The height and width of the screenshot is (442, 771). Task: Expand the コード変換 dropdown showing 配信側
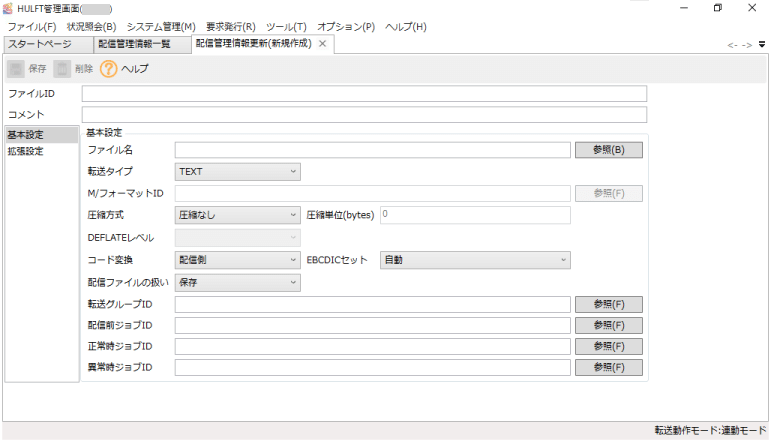(x=237, y=260)
